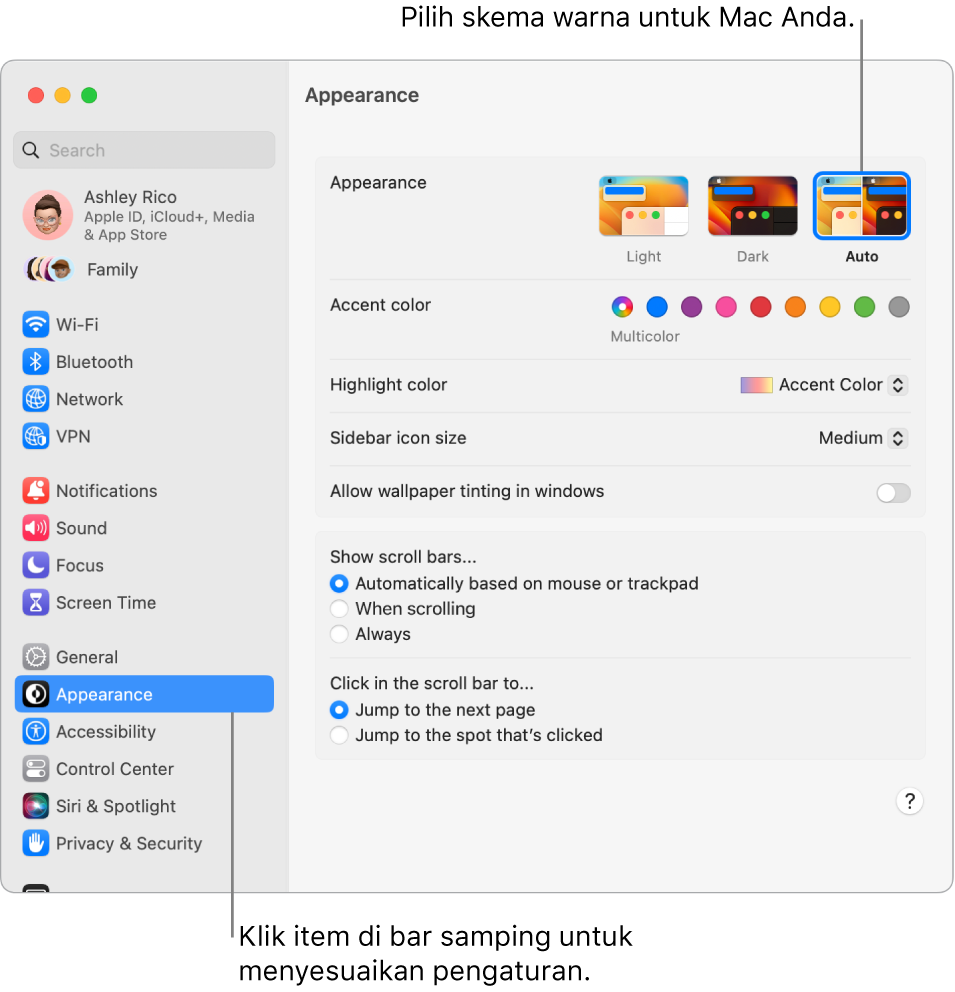955x992 pixels.
Task: Click the Screen Time hourglass icon
Action: [36, 603]
